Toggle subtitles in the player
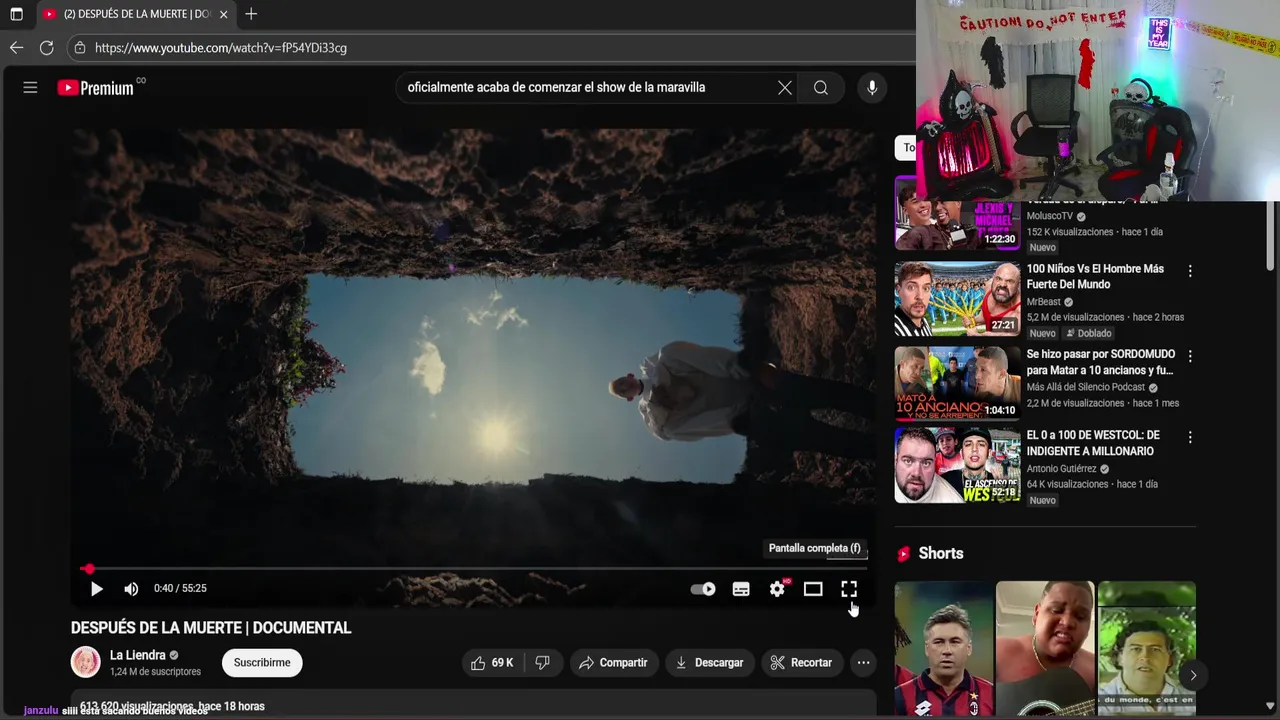Image resolution: width=1280 pixels, height=720 pixels. [x=741, y=589]
